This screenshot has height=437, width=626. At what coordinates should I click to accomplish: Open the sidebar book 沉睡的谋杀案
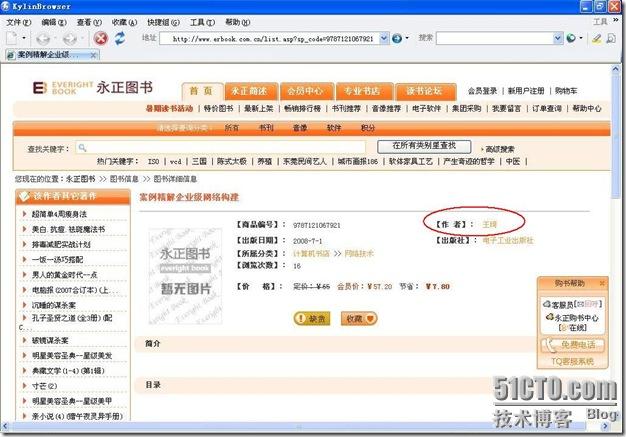53,305
